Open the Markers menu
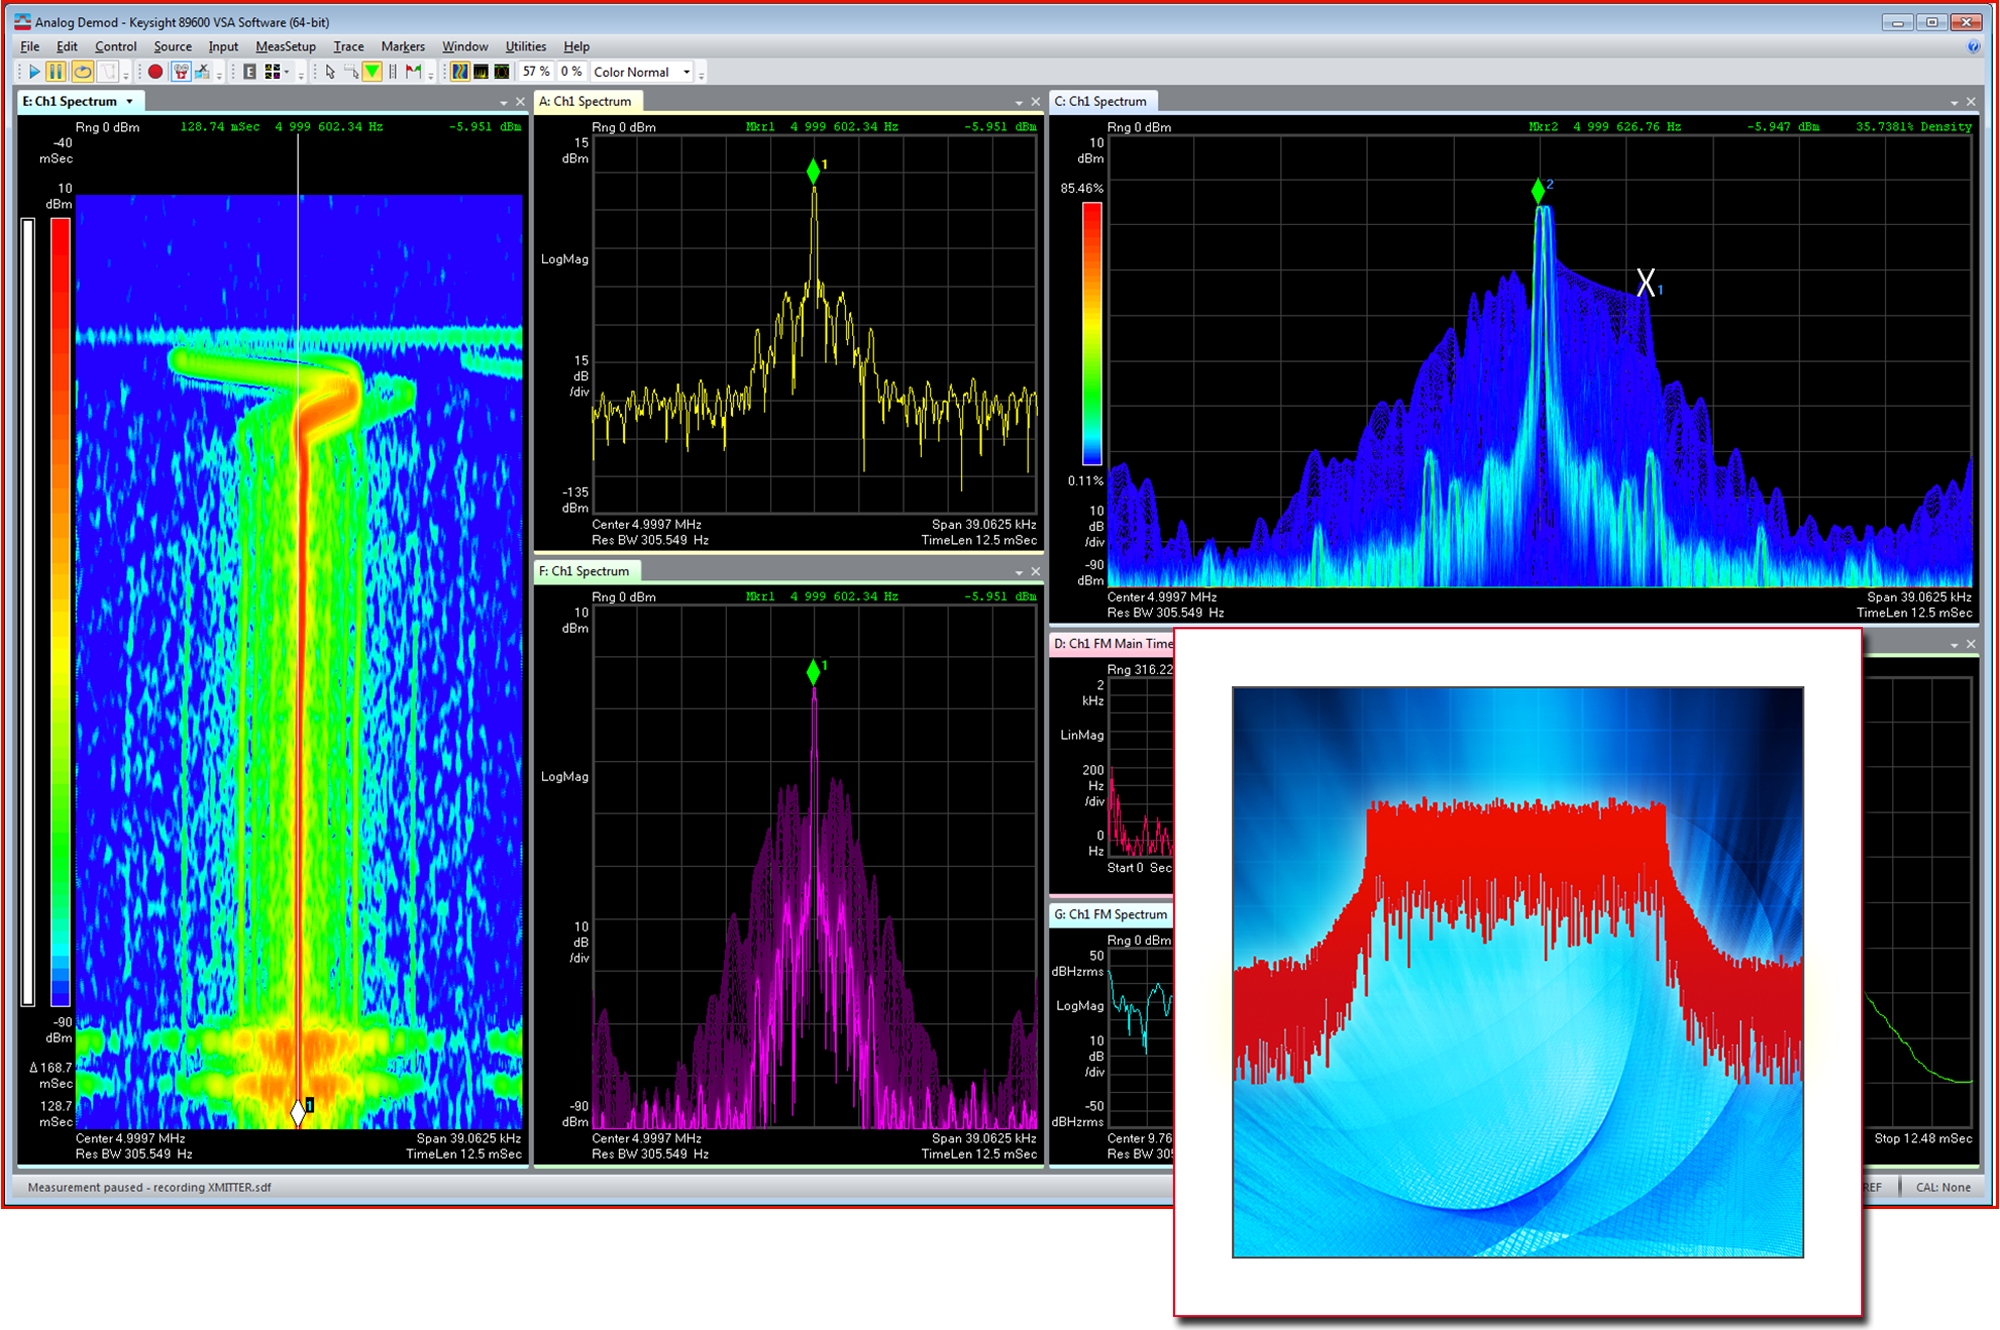The image size is (2000, 1330). point(403,46)
